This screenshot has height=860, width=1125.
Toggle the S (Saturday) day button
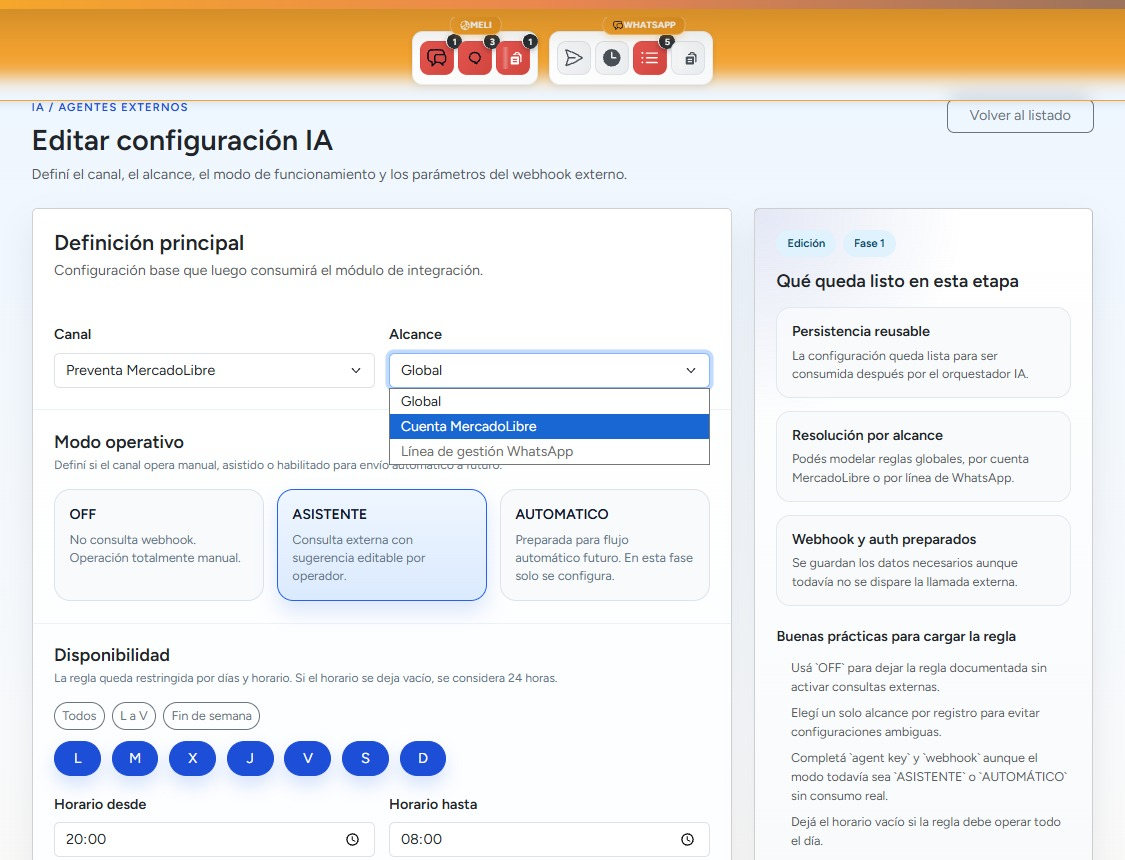pos(365,758)
